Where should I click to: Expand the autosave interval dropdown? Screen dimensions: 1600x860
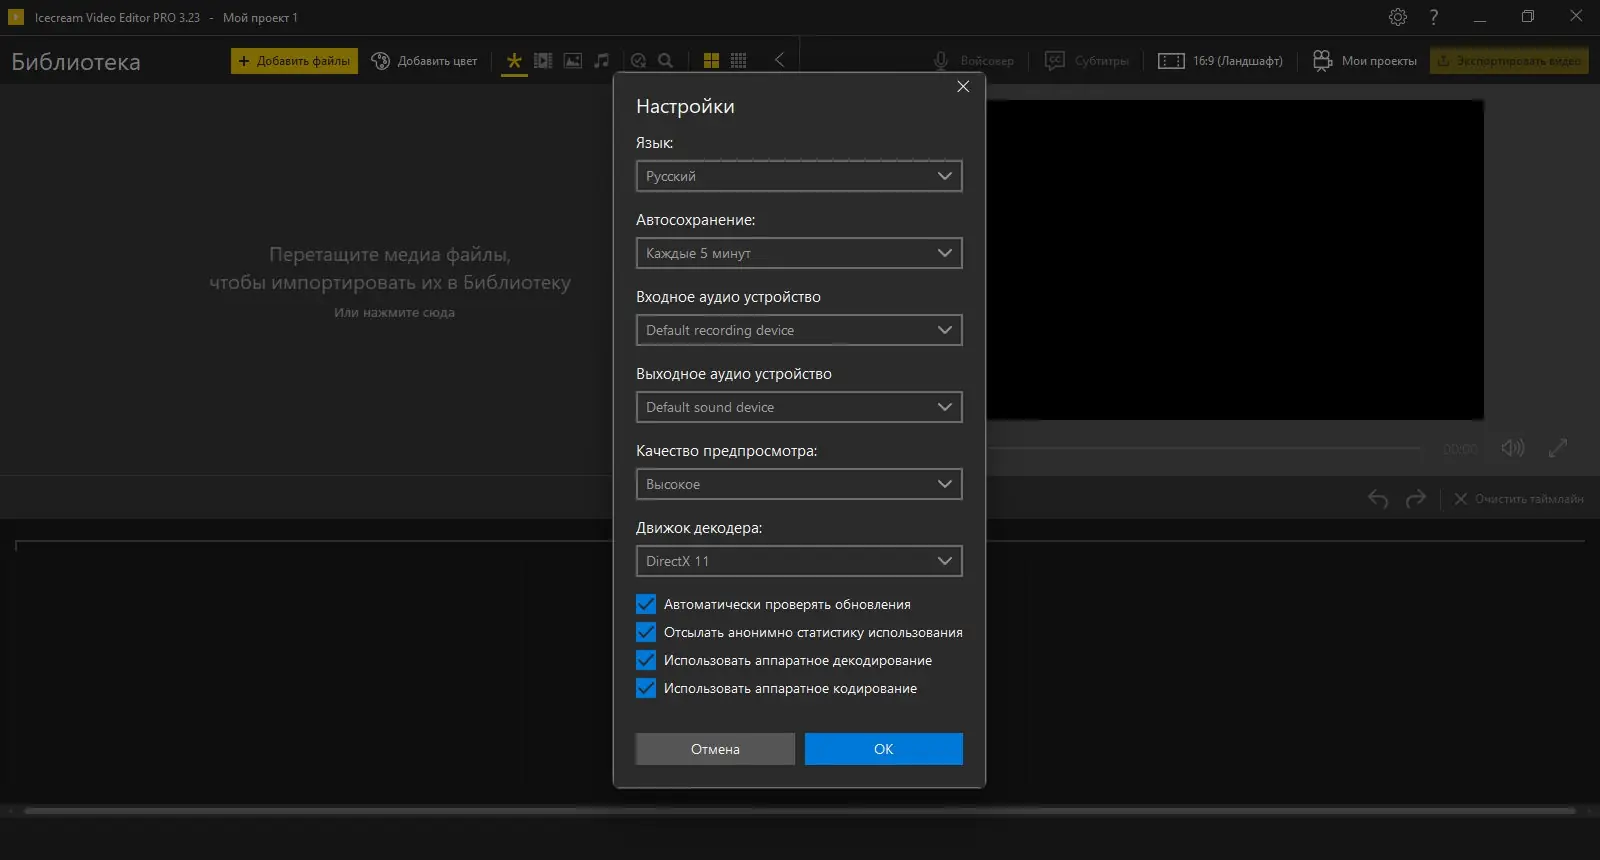coord(798,253)
